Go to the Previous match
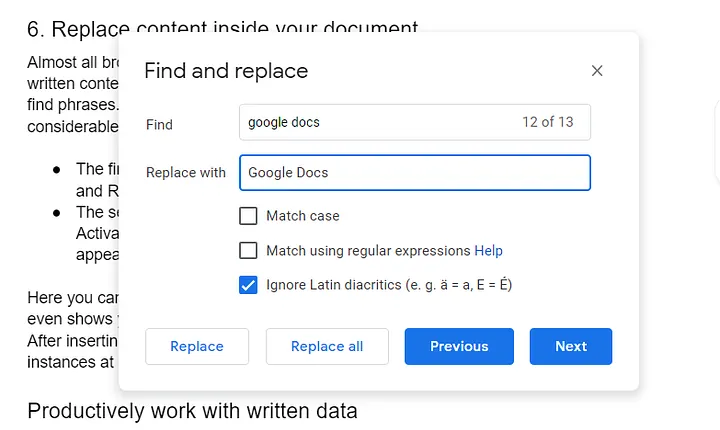This screenshot has width=720, height=430. coord(459,346)
